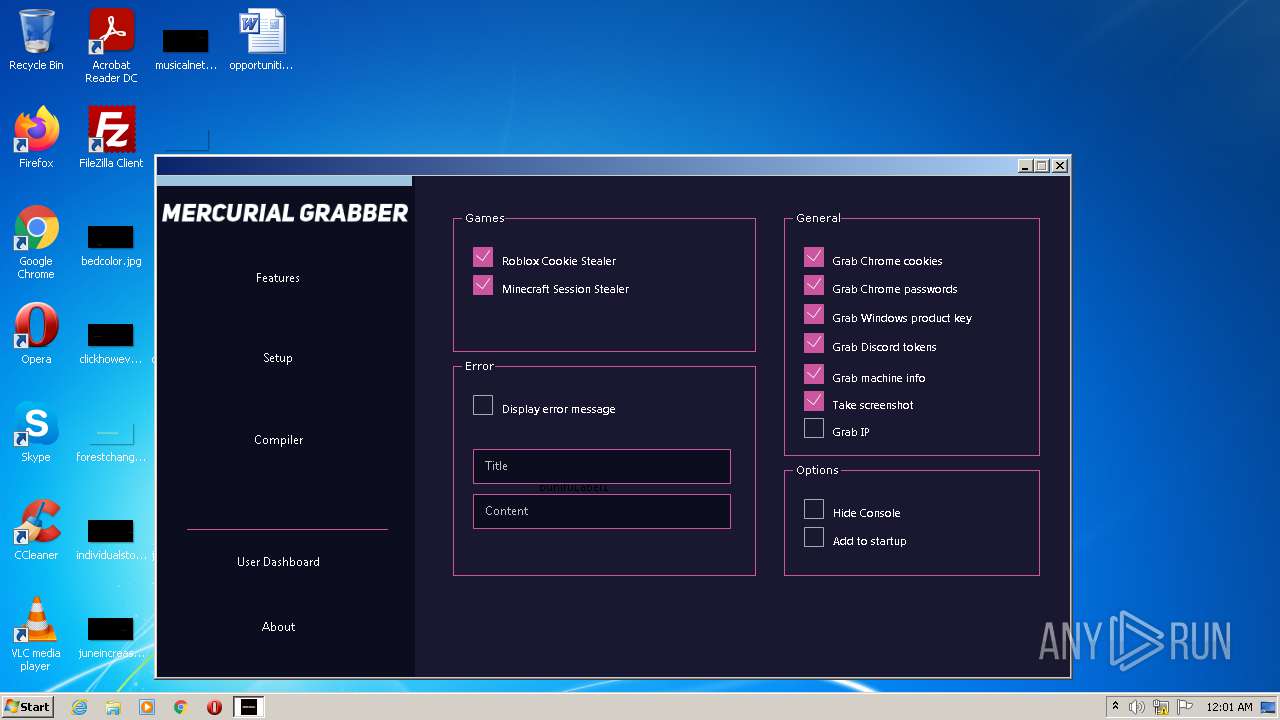Open Internet Explorer from the taskbar

[x=79, y=707]
